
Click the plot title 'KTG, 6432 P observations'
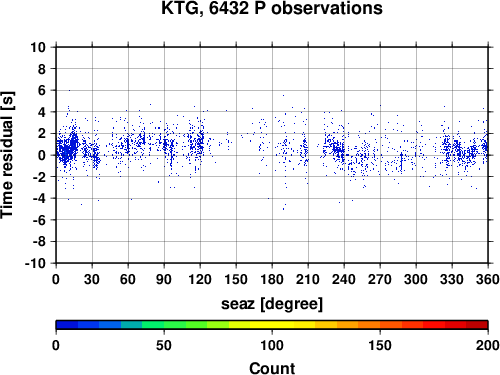[x=272, y=8]
